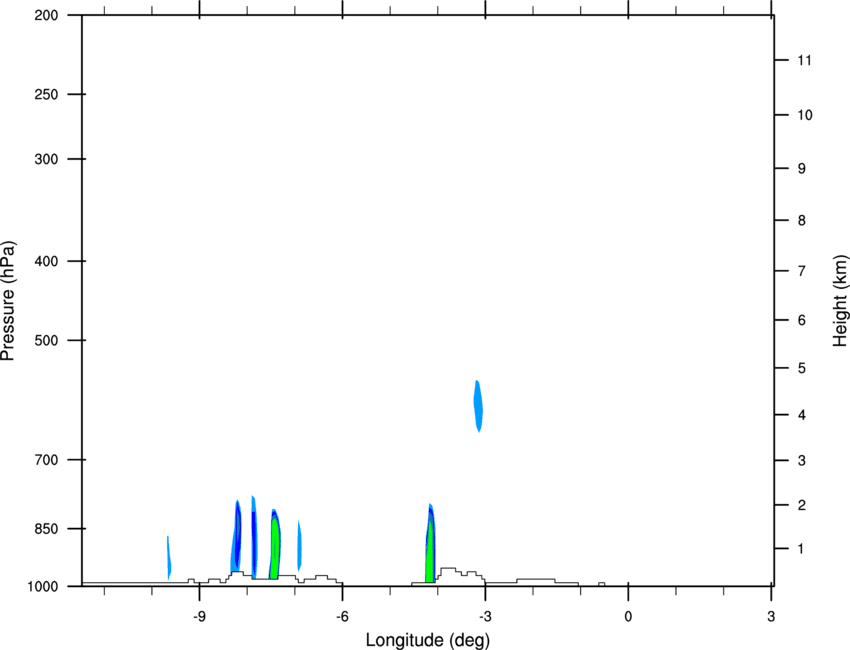850x650 pixels.
Task: Click the green contour core near longitude -7.5
Action: (x=275, y=548)
